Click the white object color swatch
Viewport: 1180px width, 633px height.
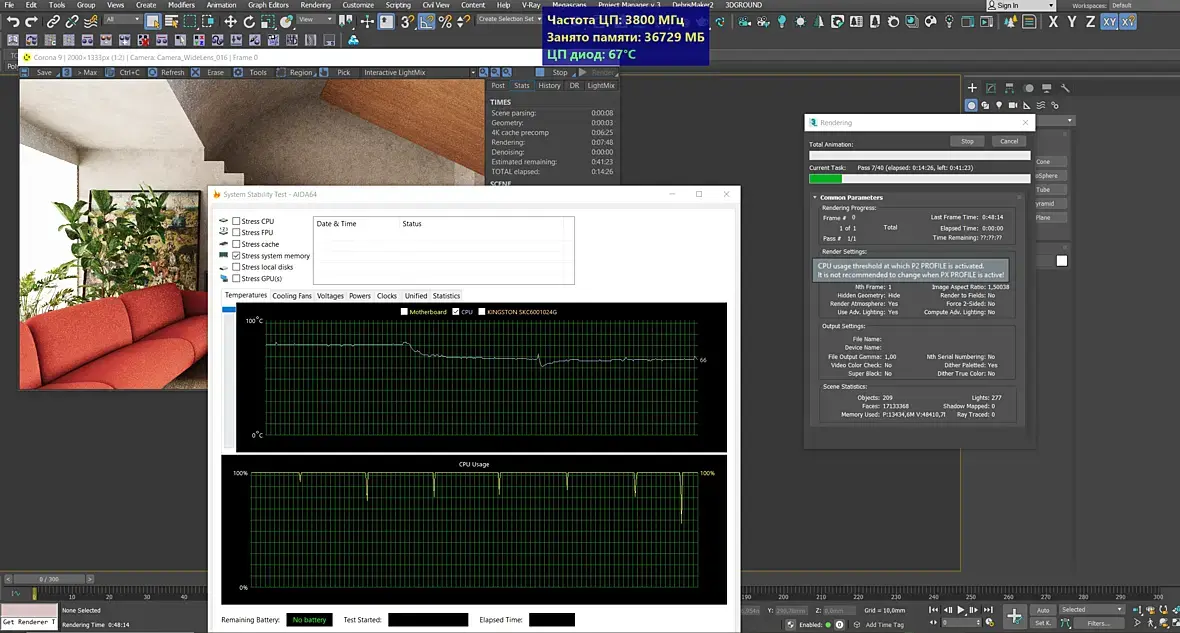pos(1062,261)
